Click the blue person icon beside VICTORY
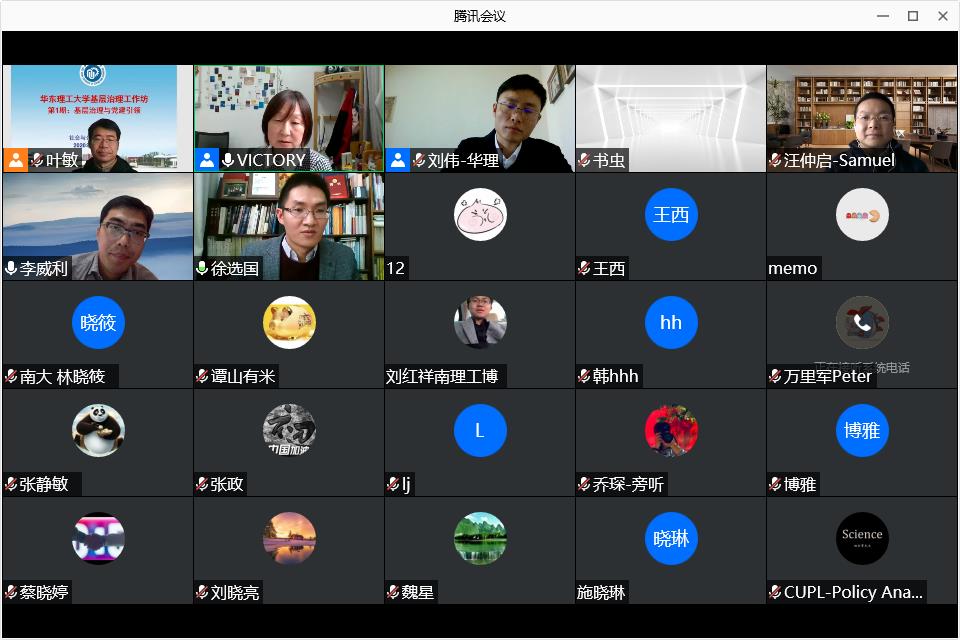960x640 pixels. coord(207,160)
